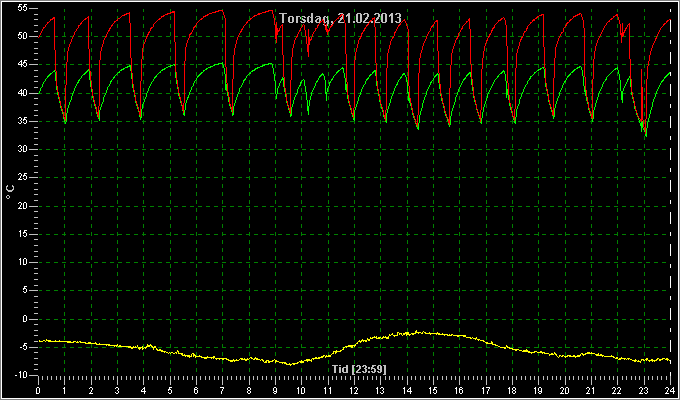Click the 45 value on temperature axis
The height and width of the screenshot is (400, 680).
23,64
